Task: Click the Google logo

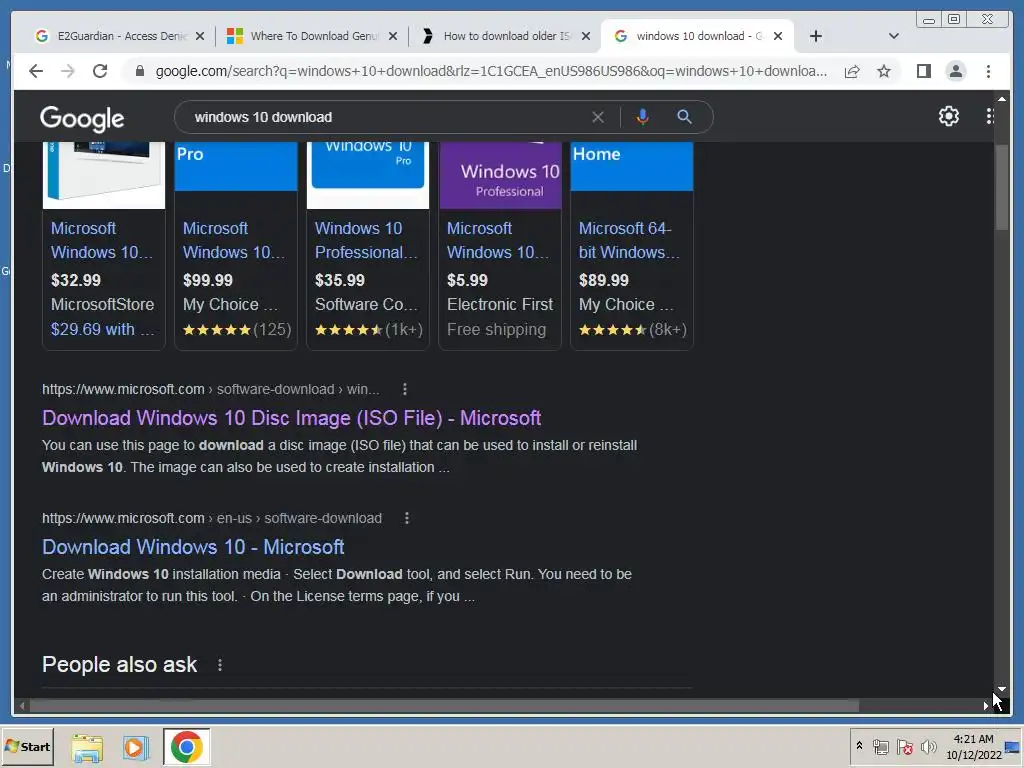Action: [x=82, y=119]
